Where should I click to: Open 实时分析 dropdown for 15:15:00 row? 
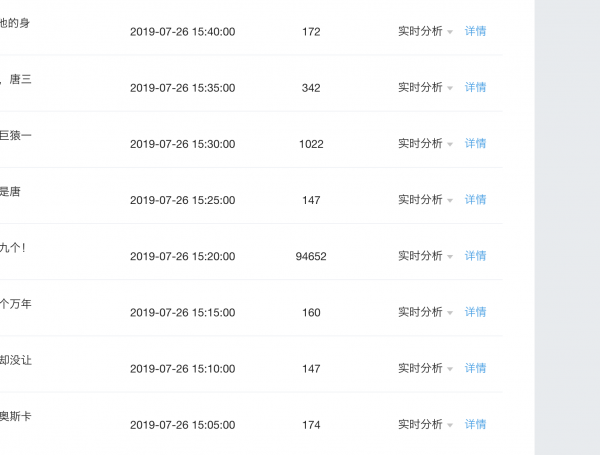coord(425,312)
